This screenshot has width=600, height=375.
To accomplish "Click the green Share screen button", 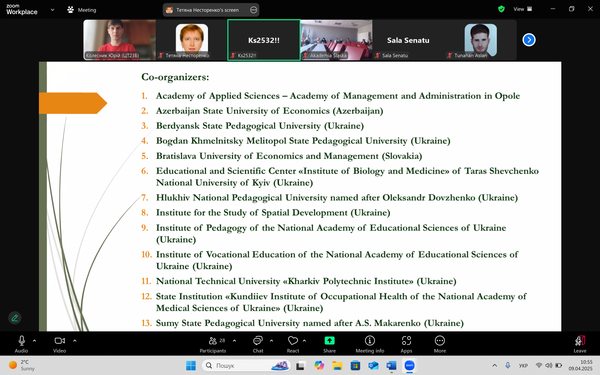I will (x=329, y=340).
